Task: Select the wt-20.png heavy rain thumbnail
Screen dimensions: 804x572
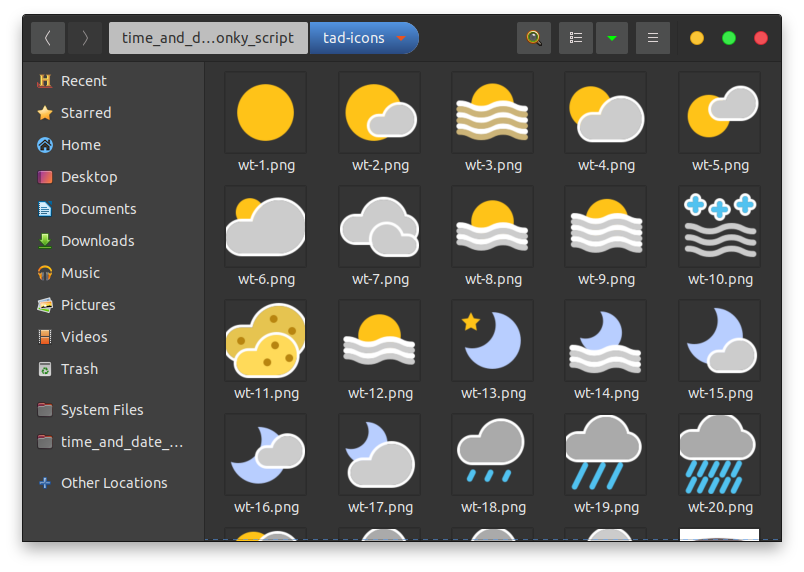Action: coord(719,455)
